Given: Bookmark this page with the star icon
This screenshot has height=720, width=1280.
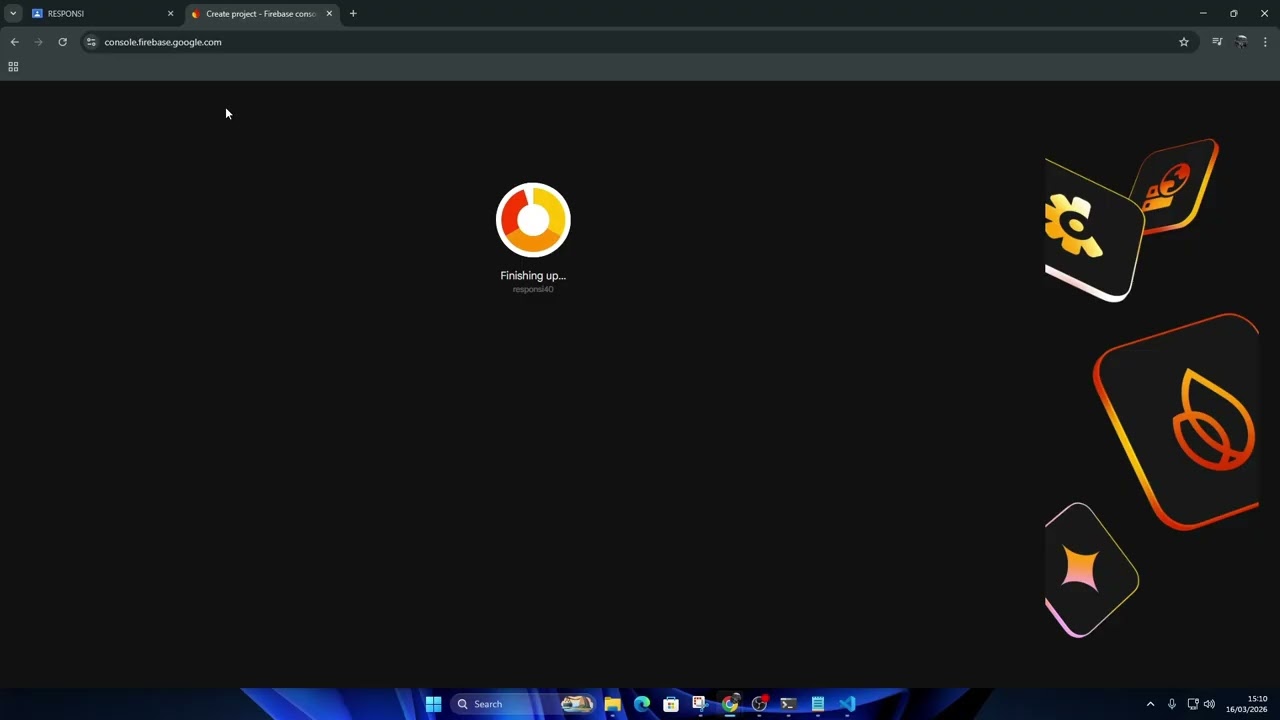Looking at the screenshot, I should [1184, 42].
